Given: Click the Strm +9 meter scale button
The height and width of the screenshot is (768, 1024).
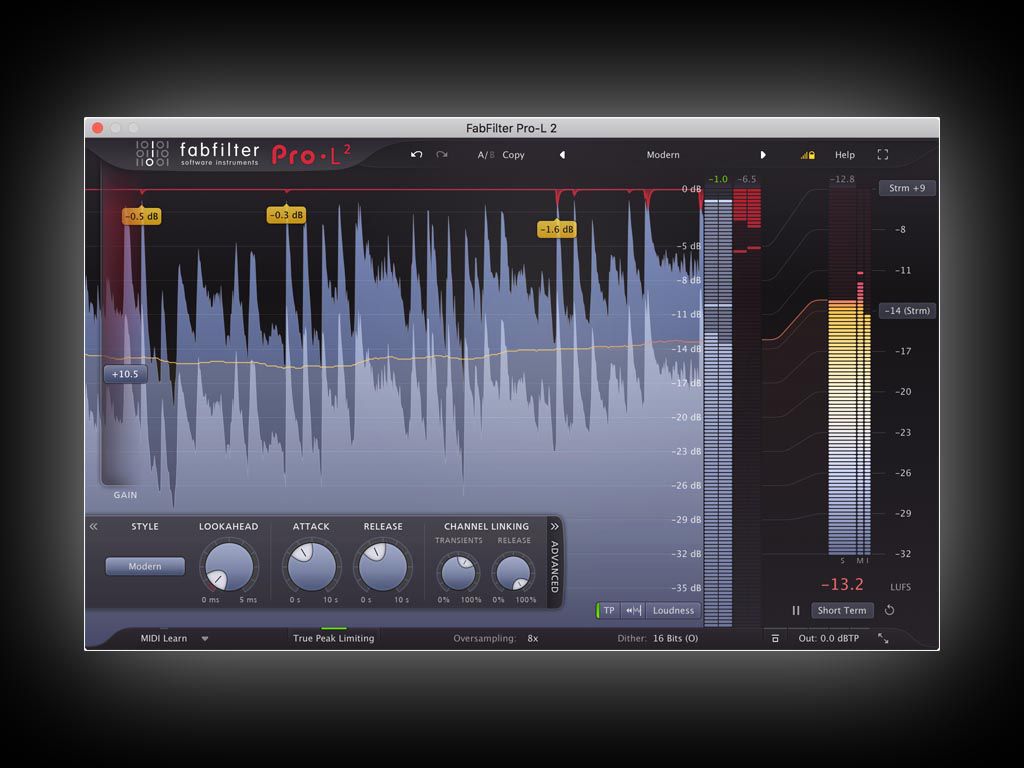Looking at the screenshot, I should (906, 188).
